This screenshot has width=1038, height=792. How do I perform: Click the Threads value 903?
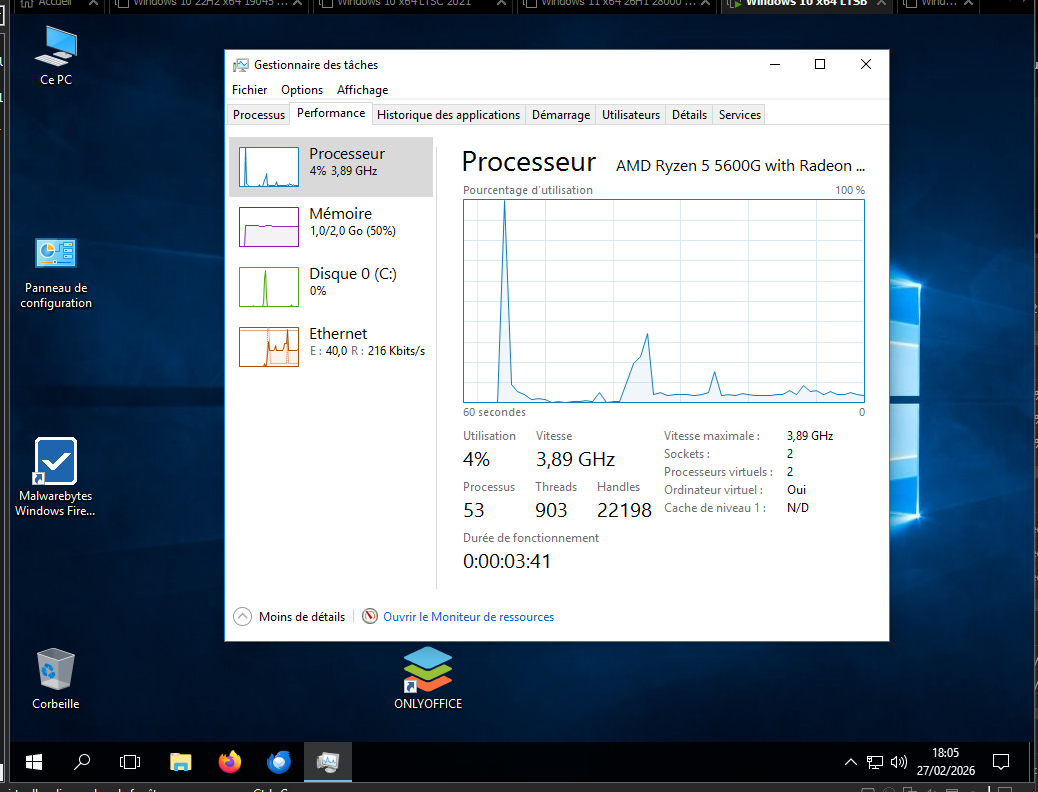pyautogui.click(x=551, y=510)
